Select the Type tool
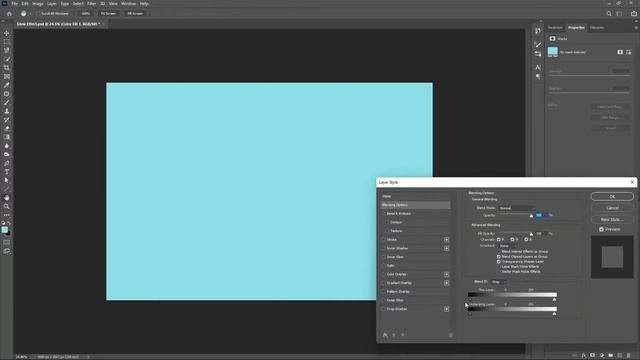Screen dimensions: 640x360 (x=7, y=172)
